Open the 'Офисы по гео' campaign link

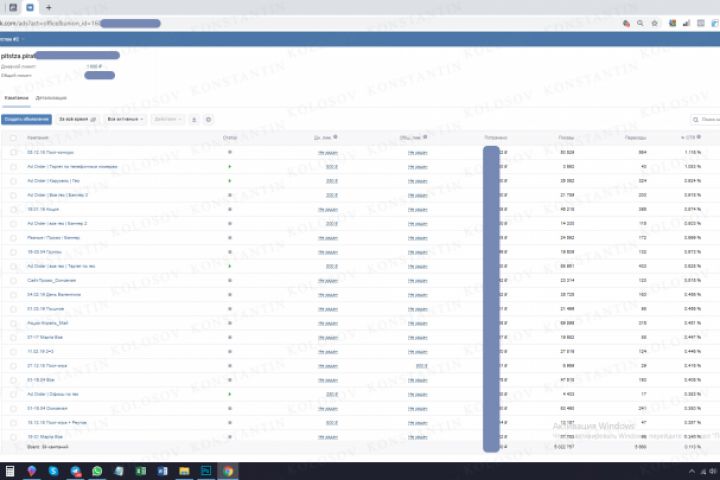click(53, 394)
